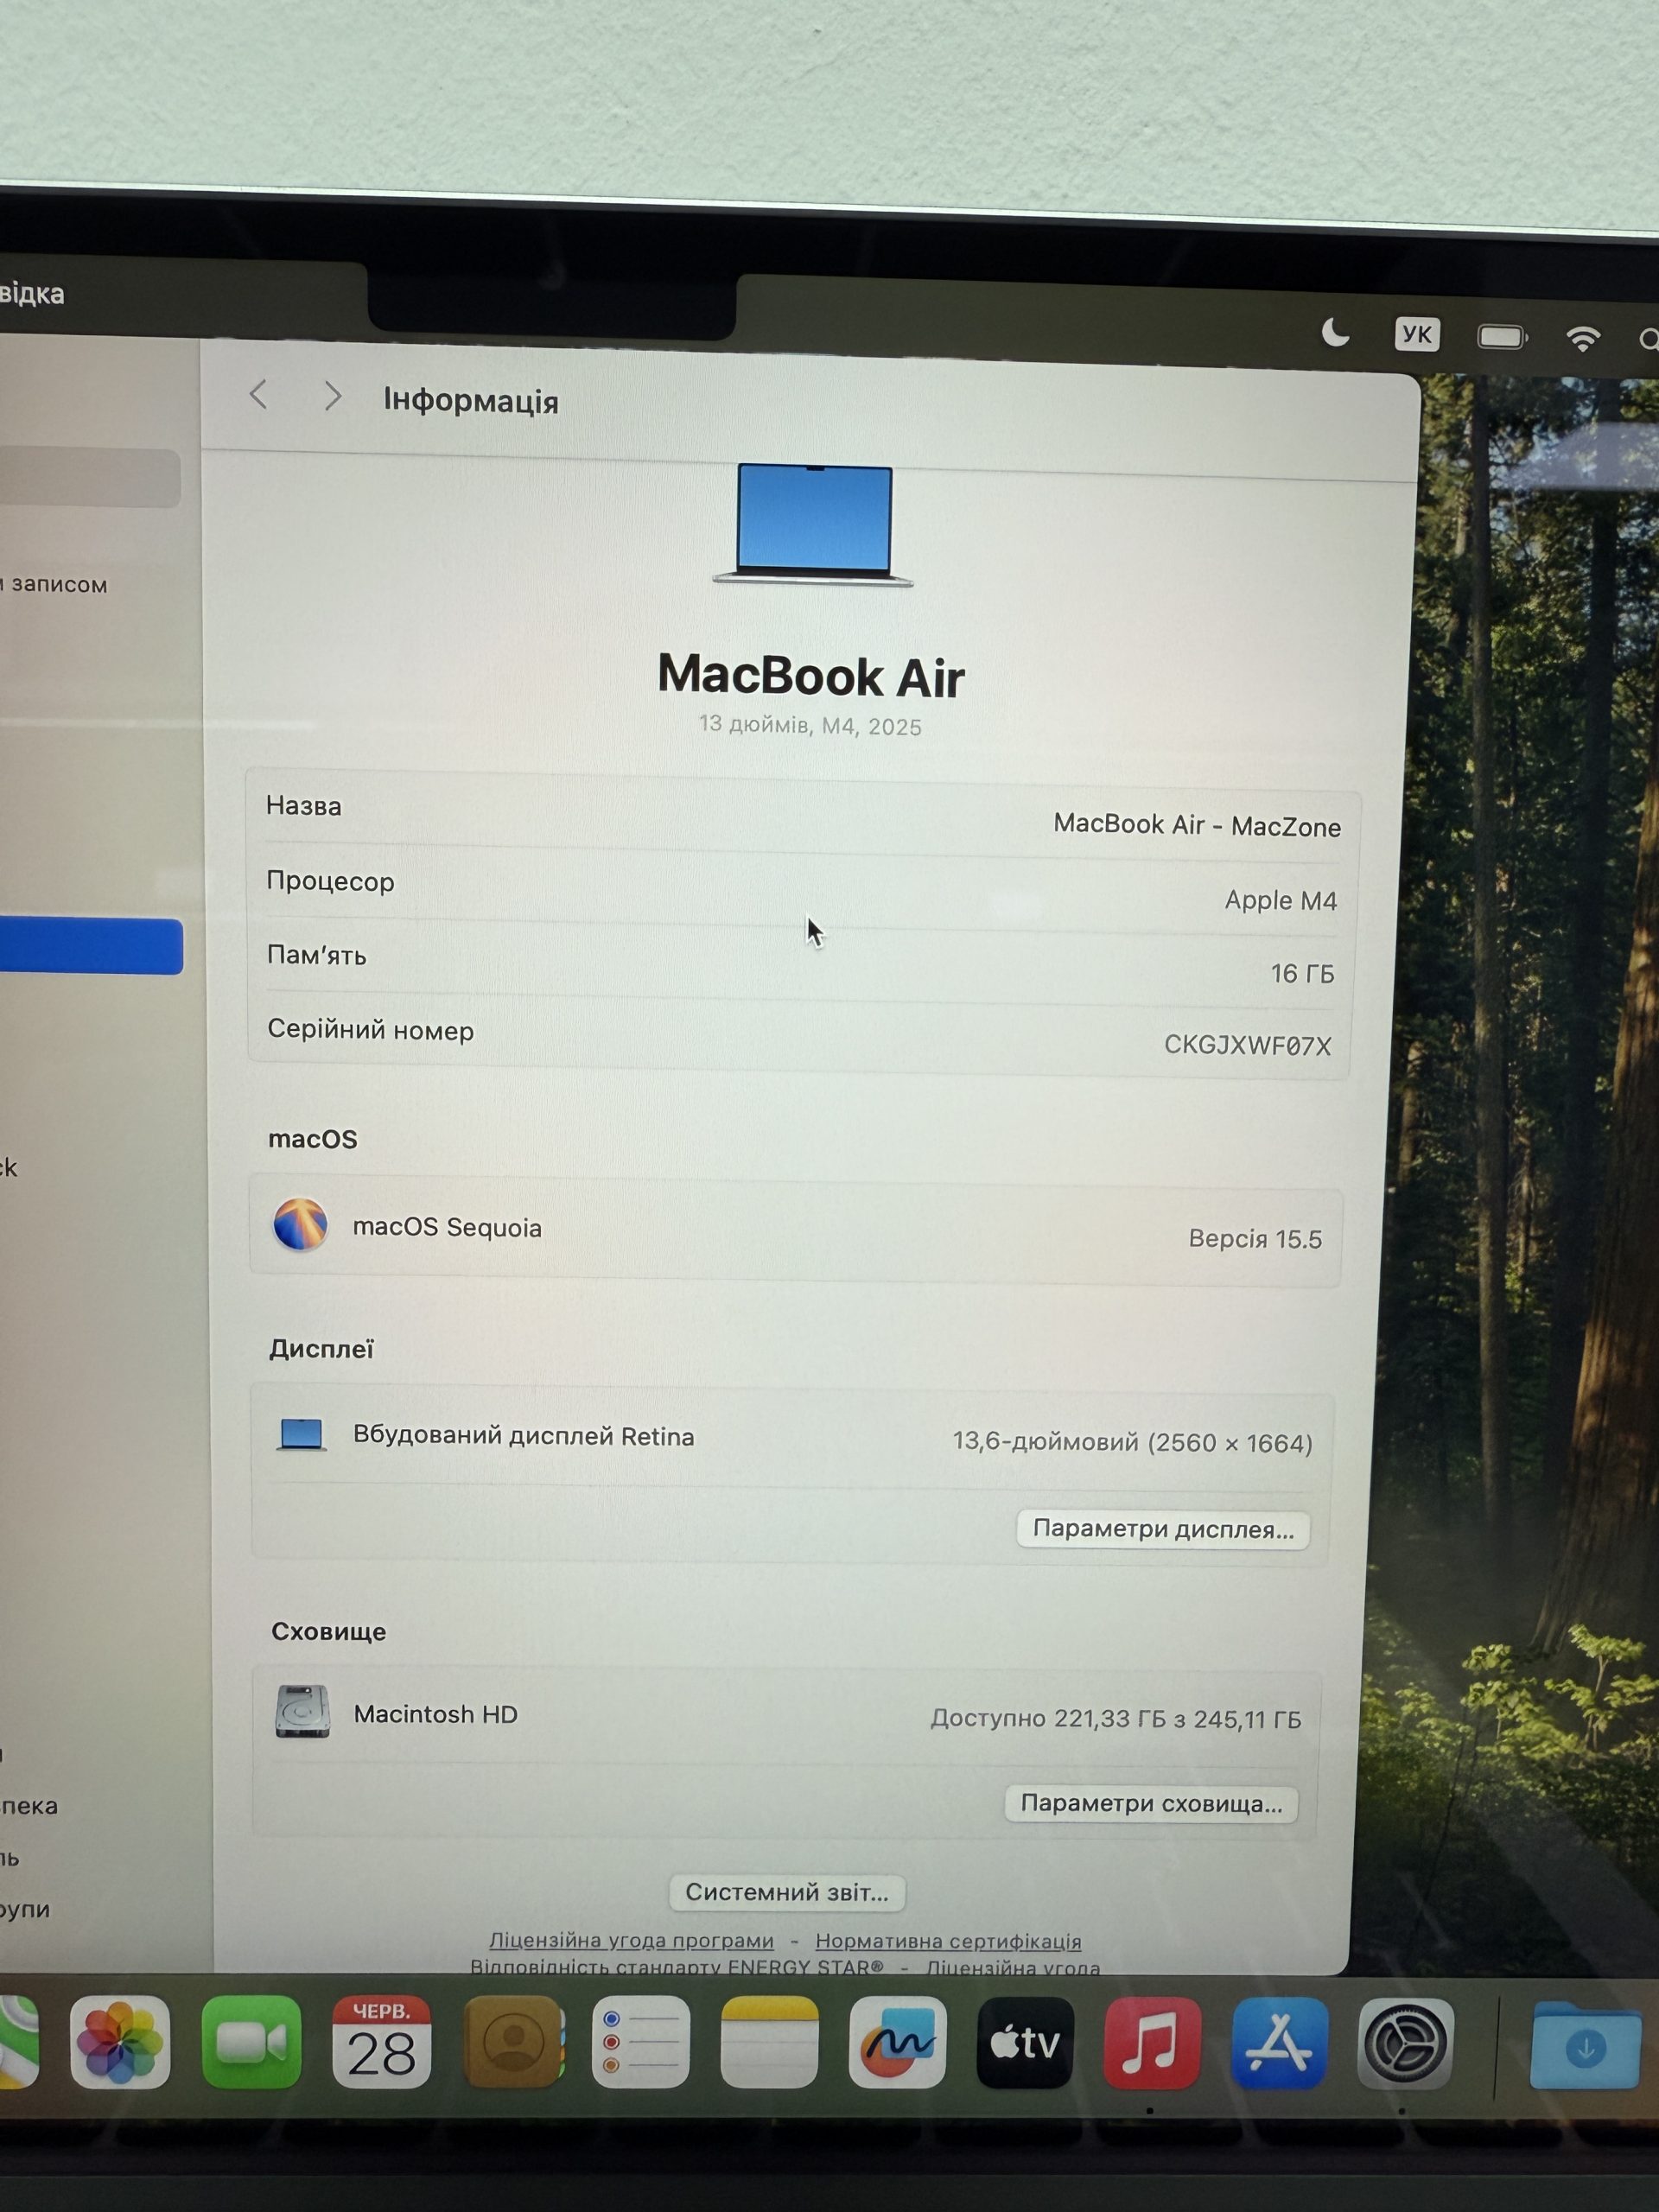Select the highlighted blue sidebar item
The width and height of the screenshot is (1659, 2212).
click(x=91, y=945)
